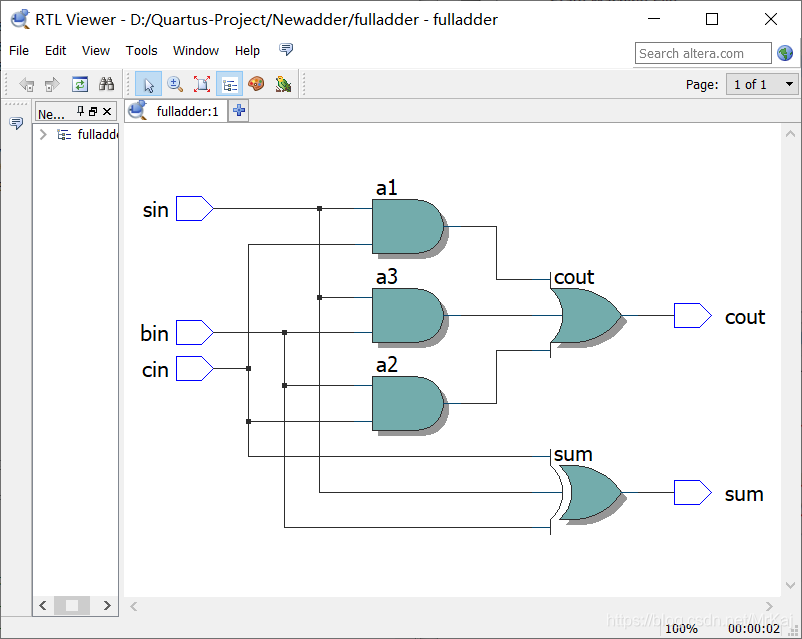Select the cin input pin symbol
Screen dimensions: 802x639
click(194, 368)
